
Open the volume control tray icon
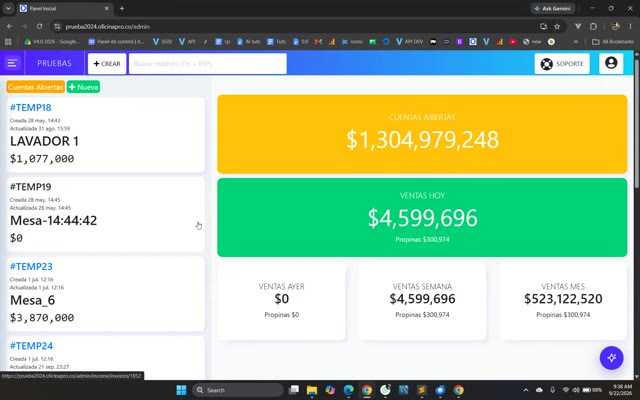(576, 390)
